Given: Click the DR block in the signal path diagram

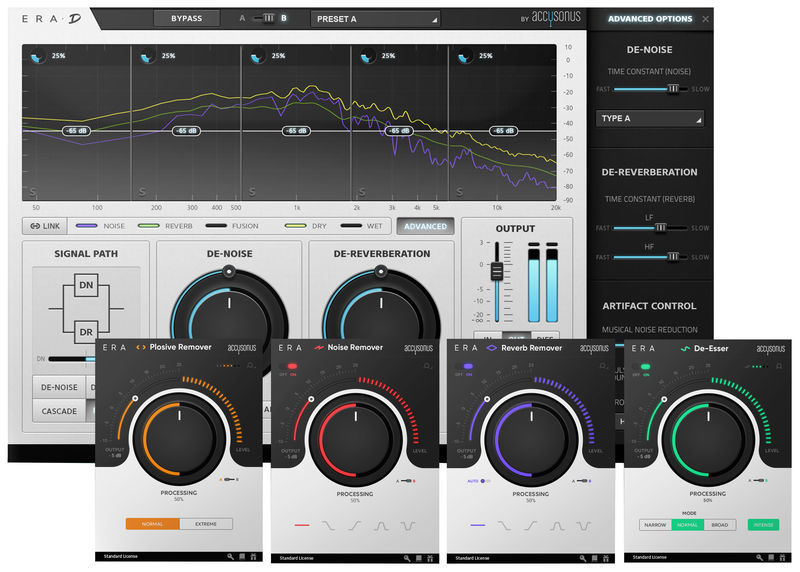Looking at the screenshot, I should [86, 332].
